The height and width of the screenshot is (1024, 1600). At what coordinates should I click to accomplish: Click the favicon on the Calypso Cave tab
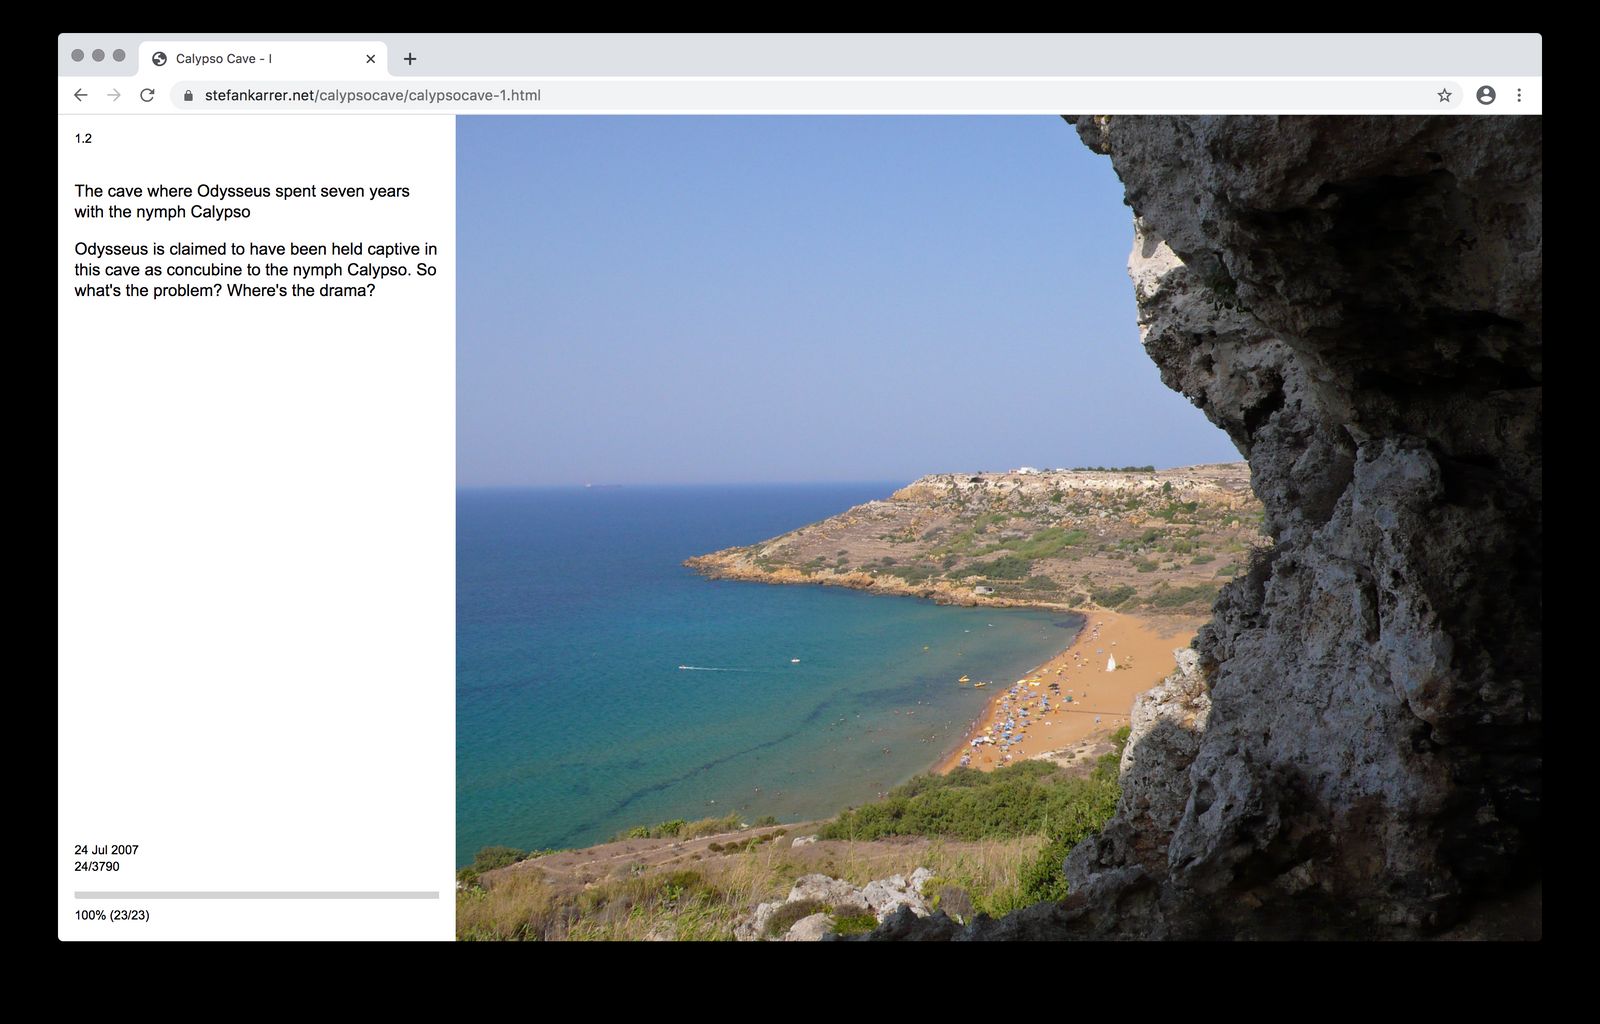tap(158, 58)
